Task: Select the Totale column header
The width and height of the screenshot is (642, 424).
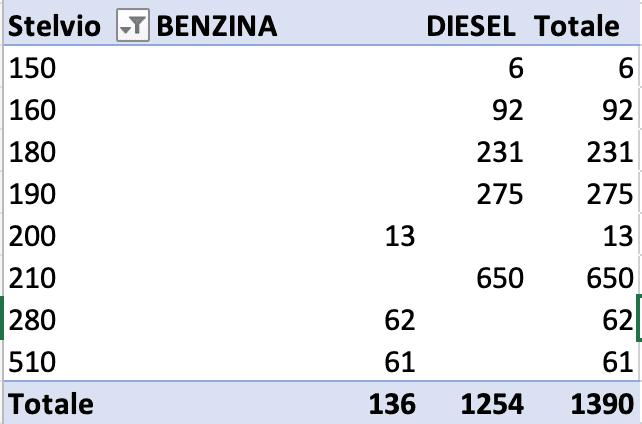Action: pyautogui.click(x=577, y=27)
